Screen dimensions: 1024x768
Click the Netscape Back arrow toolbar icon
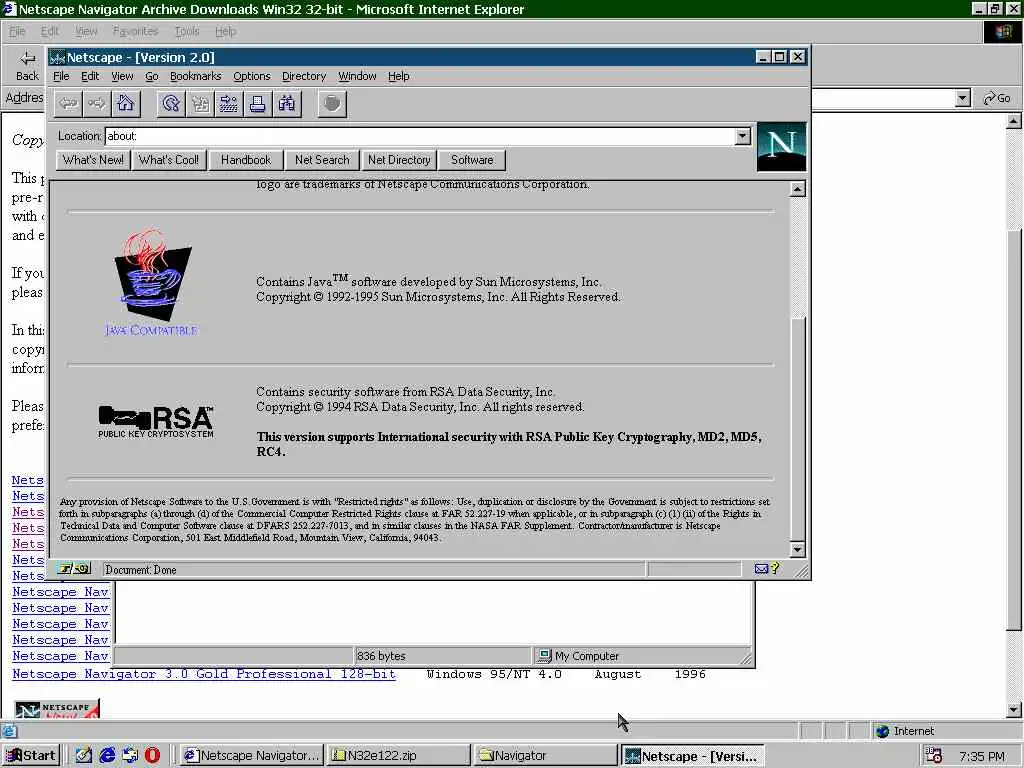click(68, 103)
